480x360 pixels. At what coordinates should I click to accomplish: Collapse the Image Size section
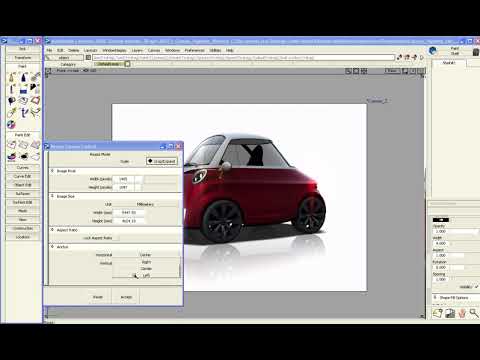tap(52, 196)
